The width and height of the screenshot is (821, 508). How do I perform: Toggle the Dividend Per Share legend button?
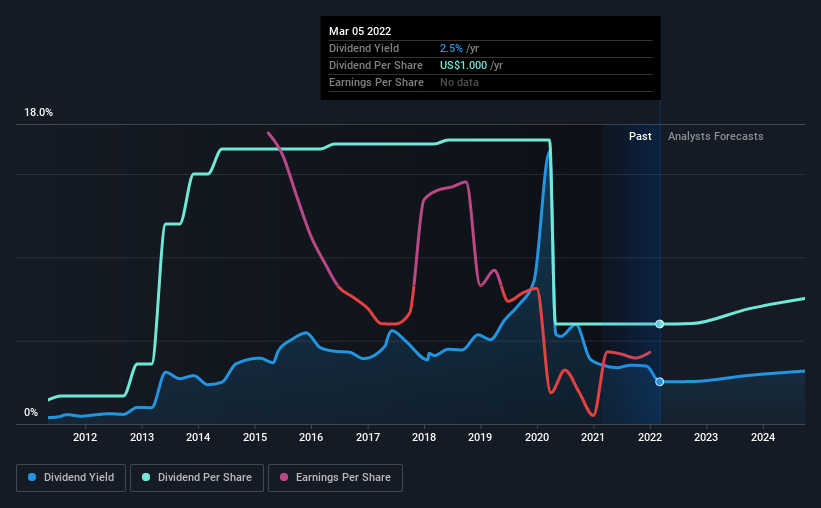[x=197, y=478]
